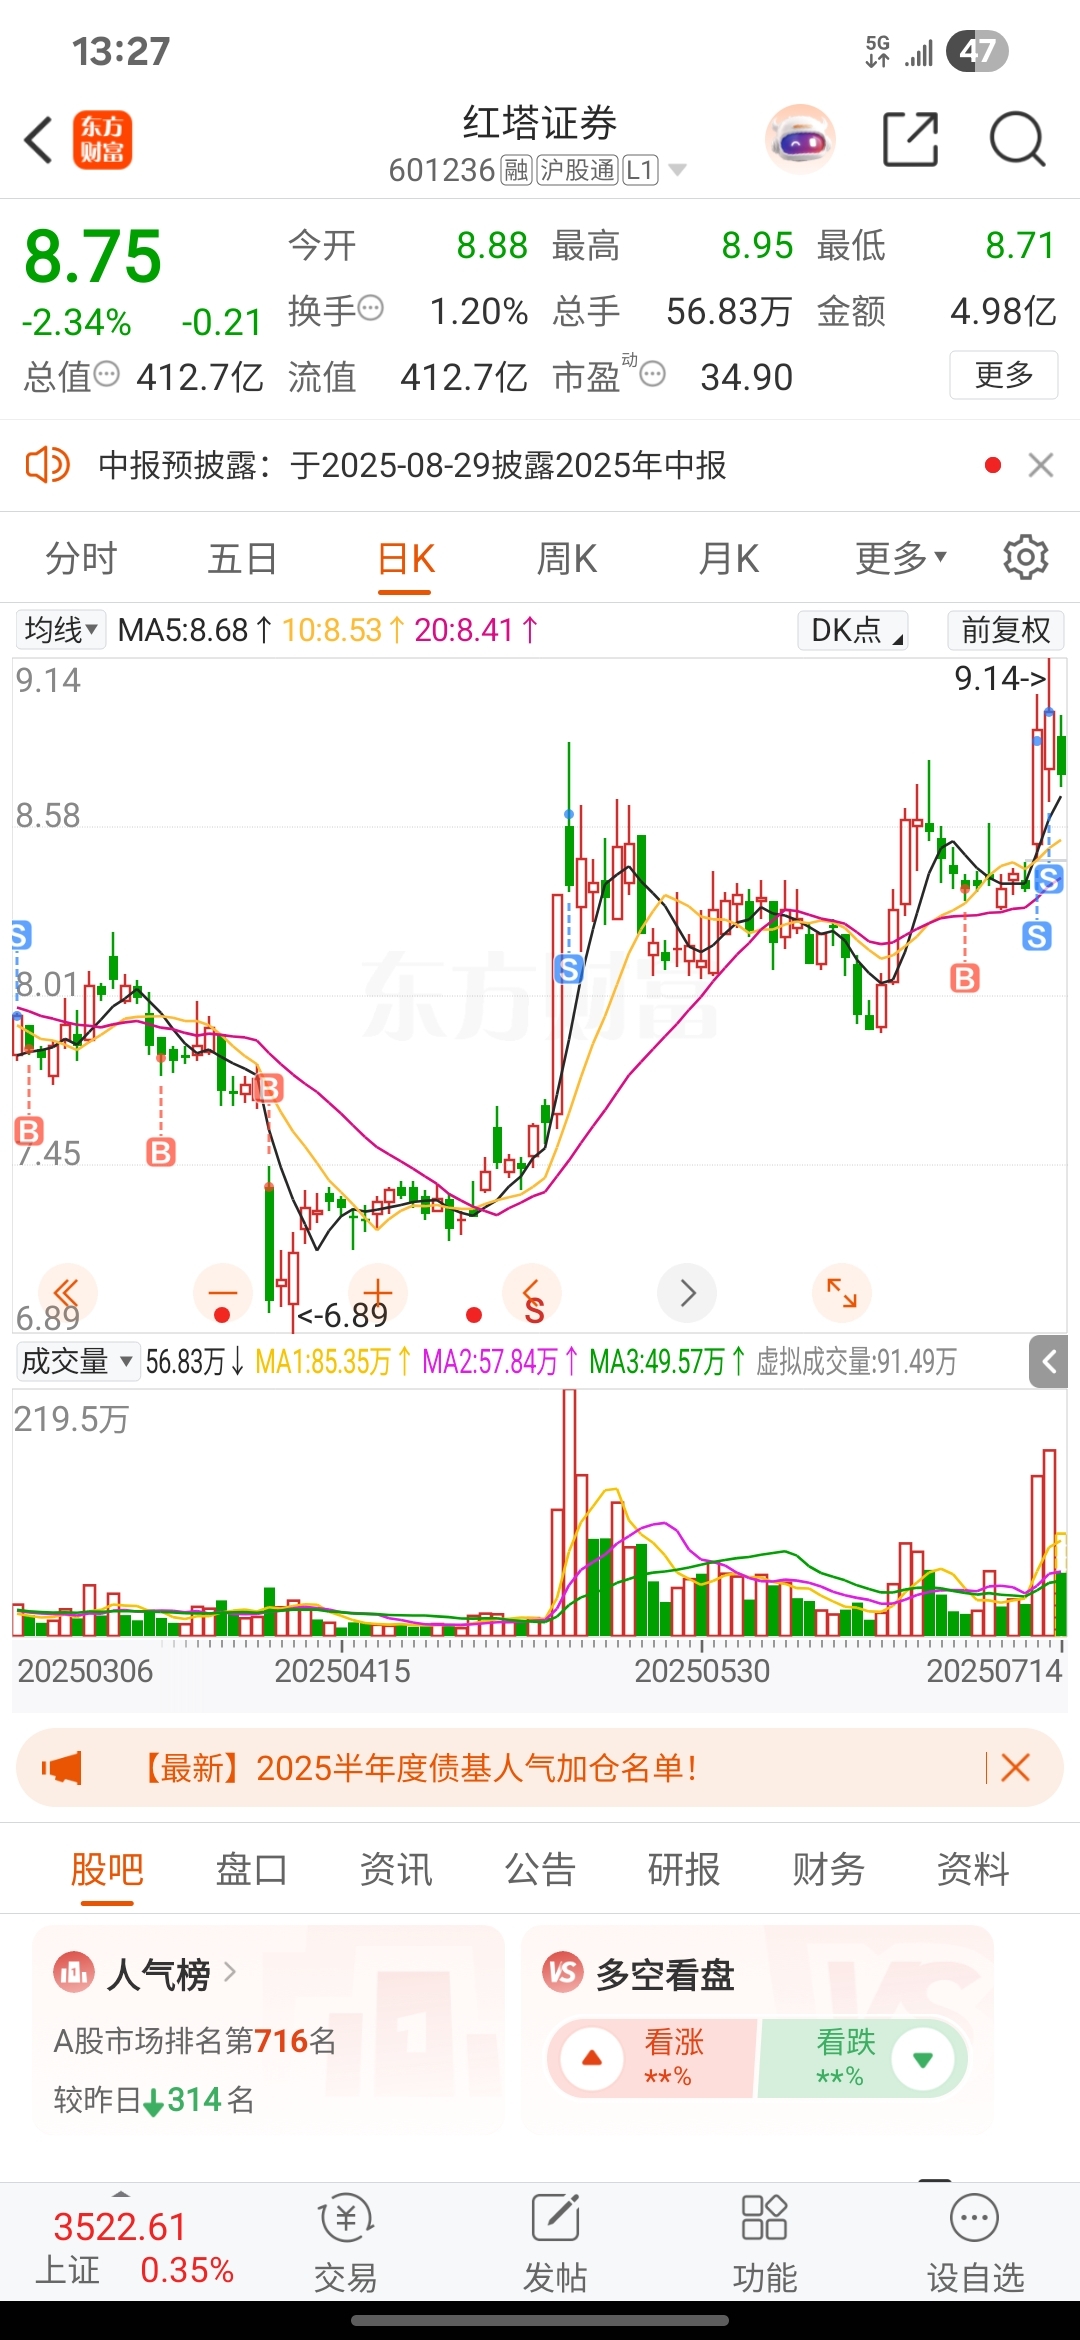Switch to the 月K tab
Screen dimensions: 1080x2340
click(x=729, y=558)
